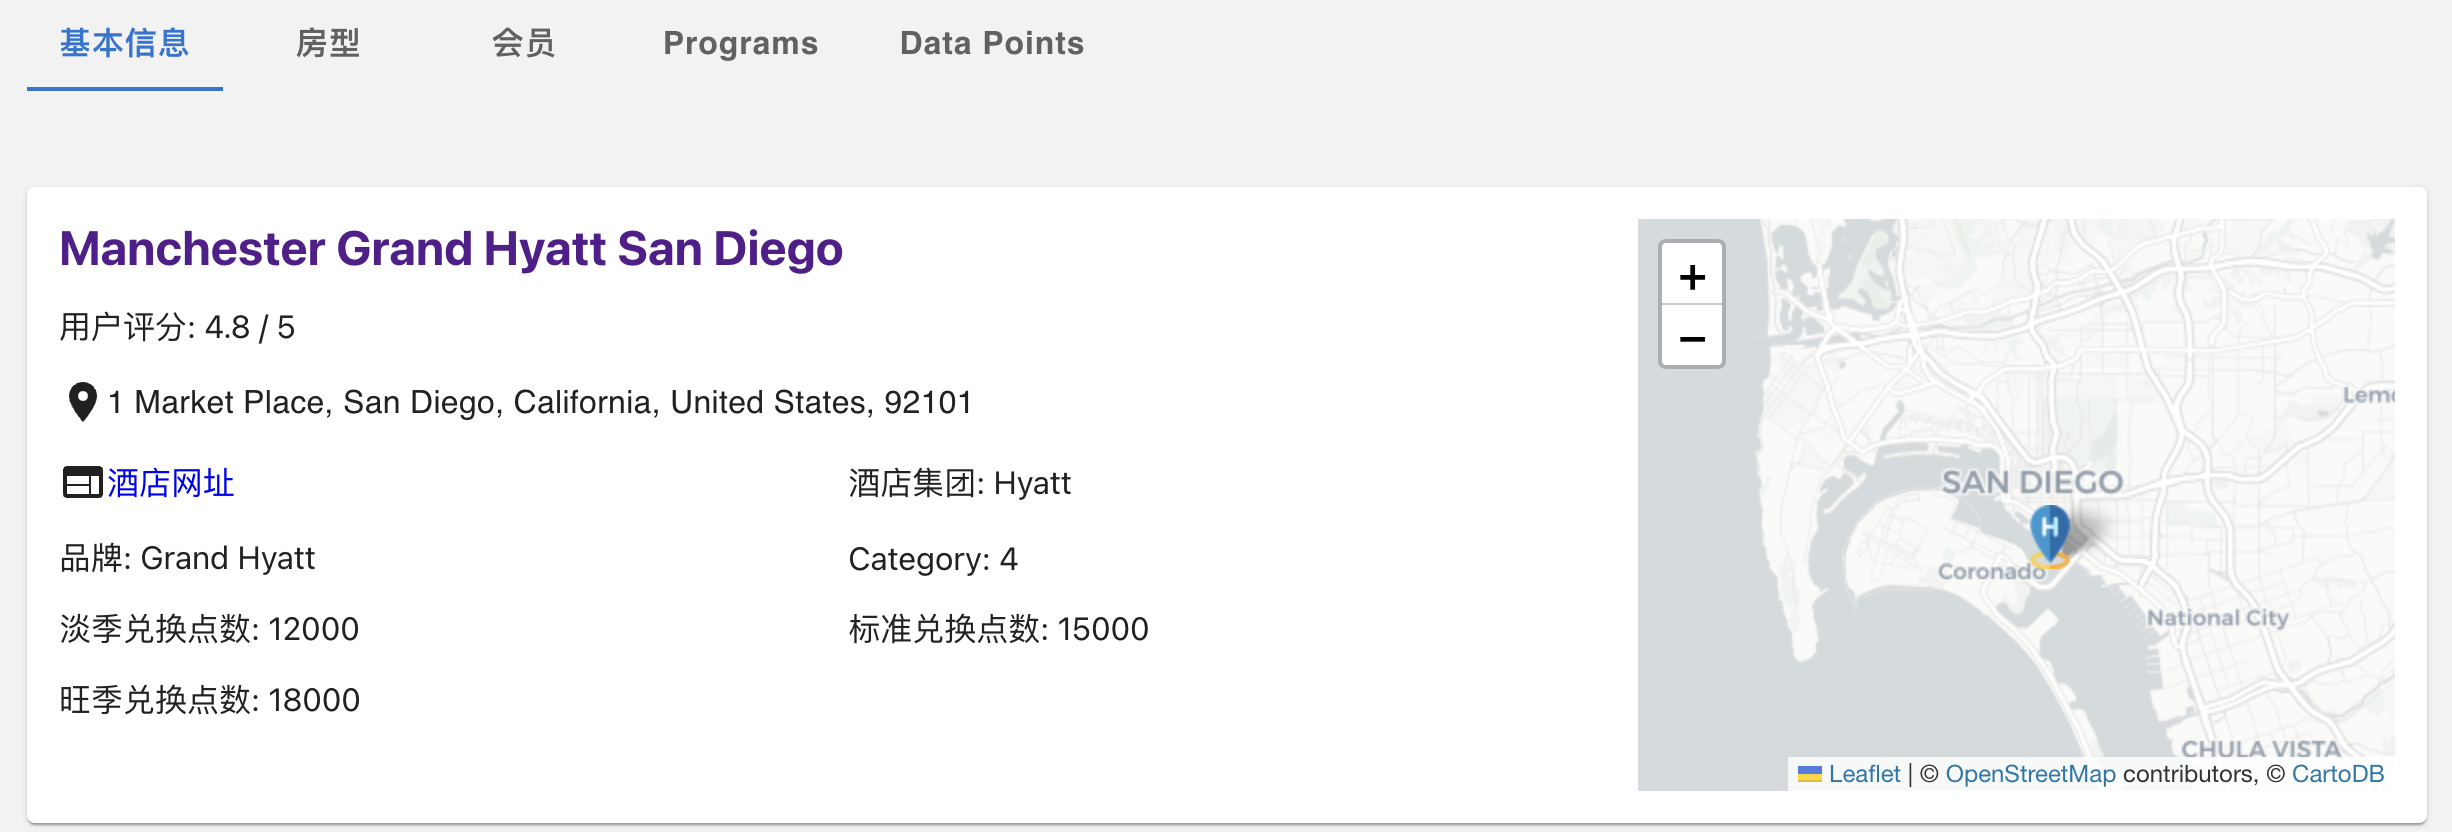
Task: Switch to the 房型 tab
Action: [x=328, y=44]
